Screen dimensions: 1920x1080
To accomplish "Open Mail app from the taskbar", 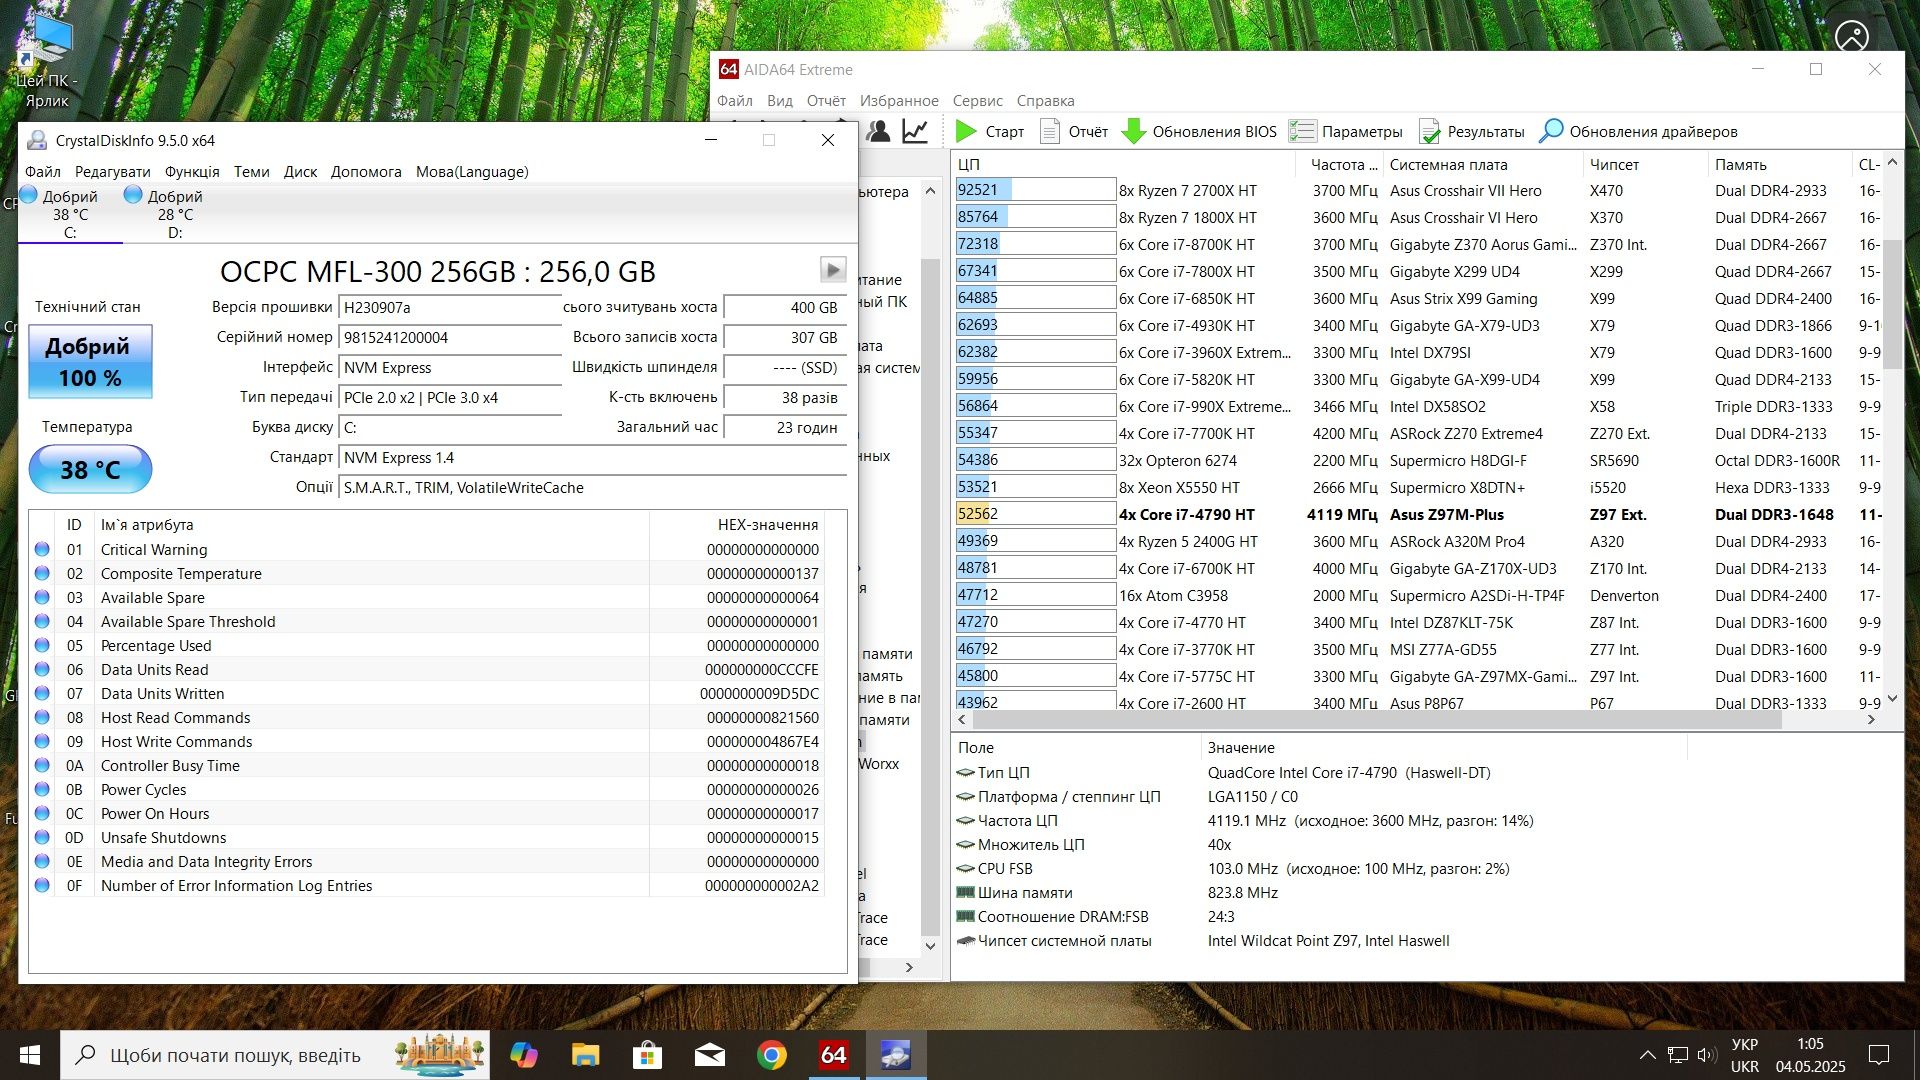I will 709,1055.
